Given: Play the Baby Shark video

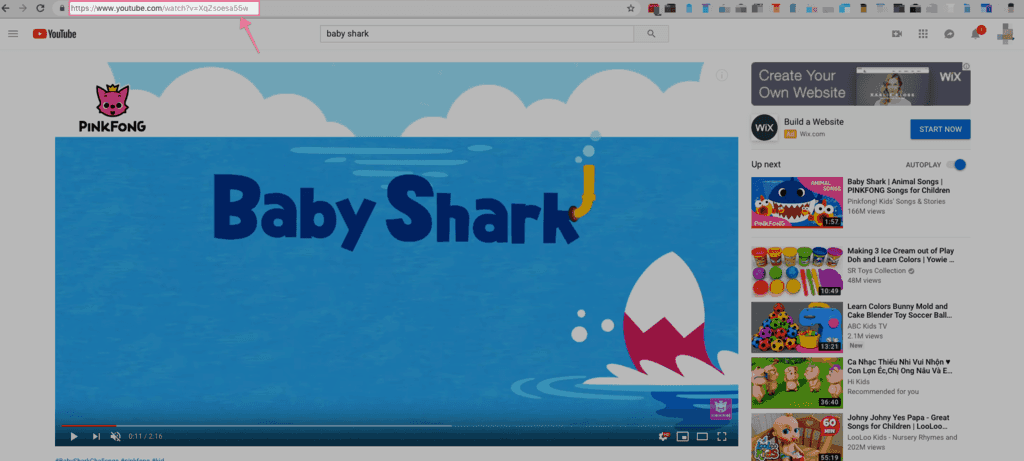Looking at the screenshot, I should point(74,436).
